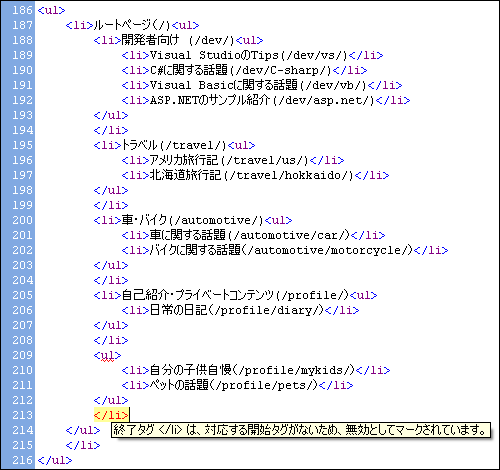This screenshot has height=470, width=500.
Task: Click line number 216 in the gutter
Action: coord(22,460)
